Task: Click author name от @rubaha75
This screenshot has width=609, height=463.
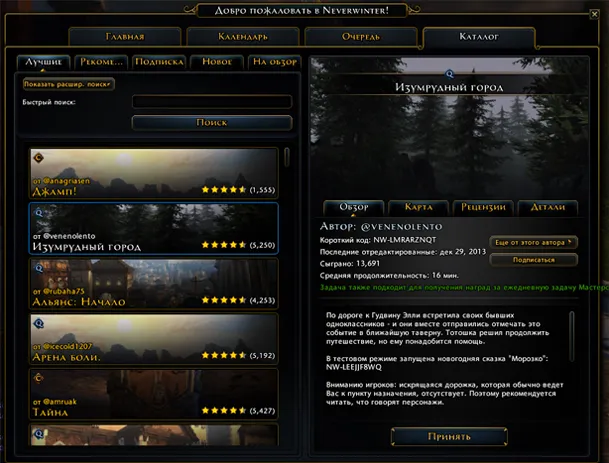Action: (59, 291)
